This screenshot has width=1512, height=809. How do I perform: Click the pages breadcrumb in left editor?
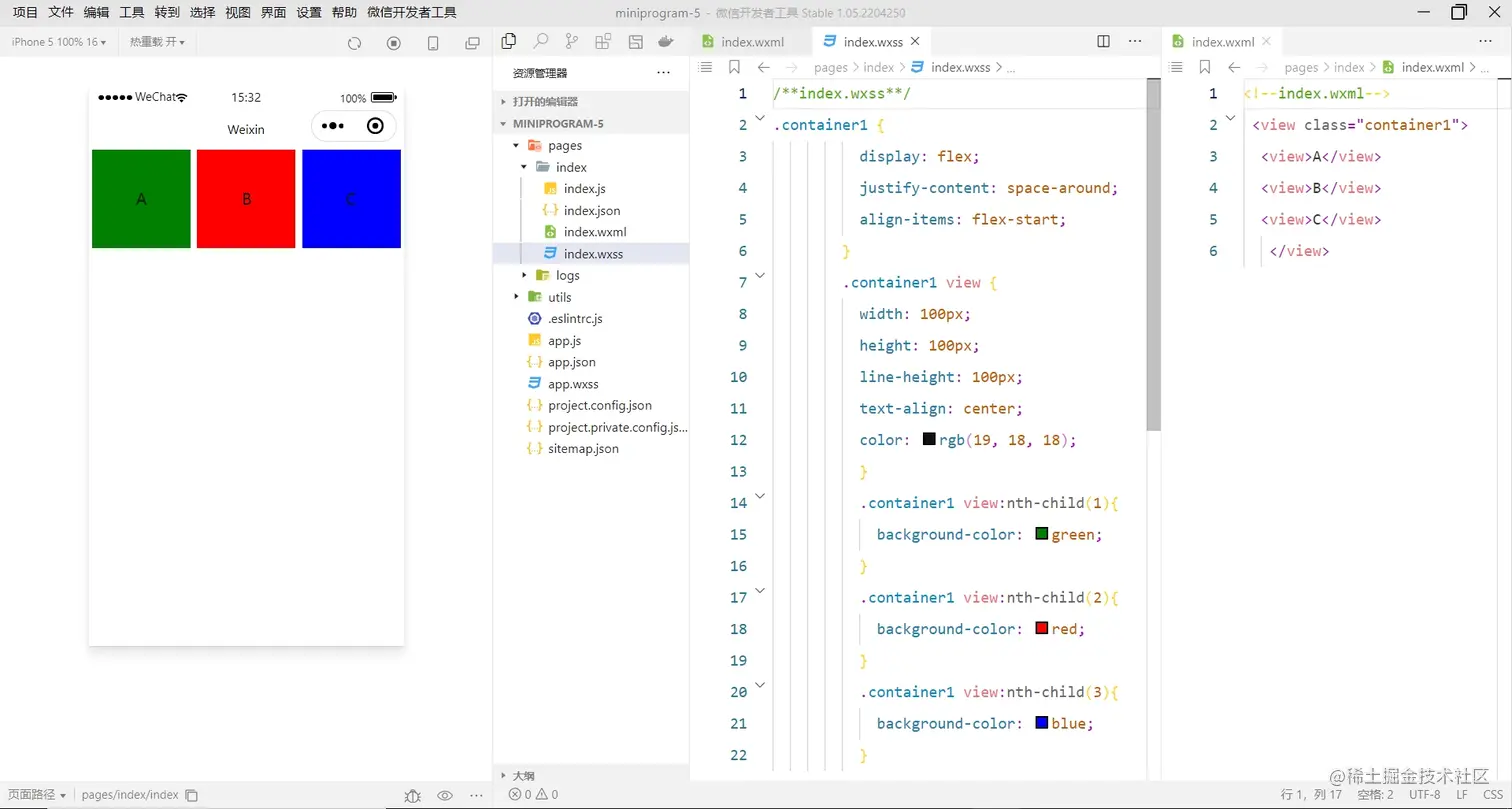[x=830, y=67]
